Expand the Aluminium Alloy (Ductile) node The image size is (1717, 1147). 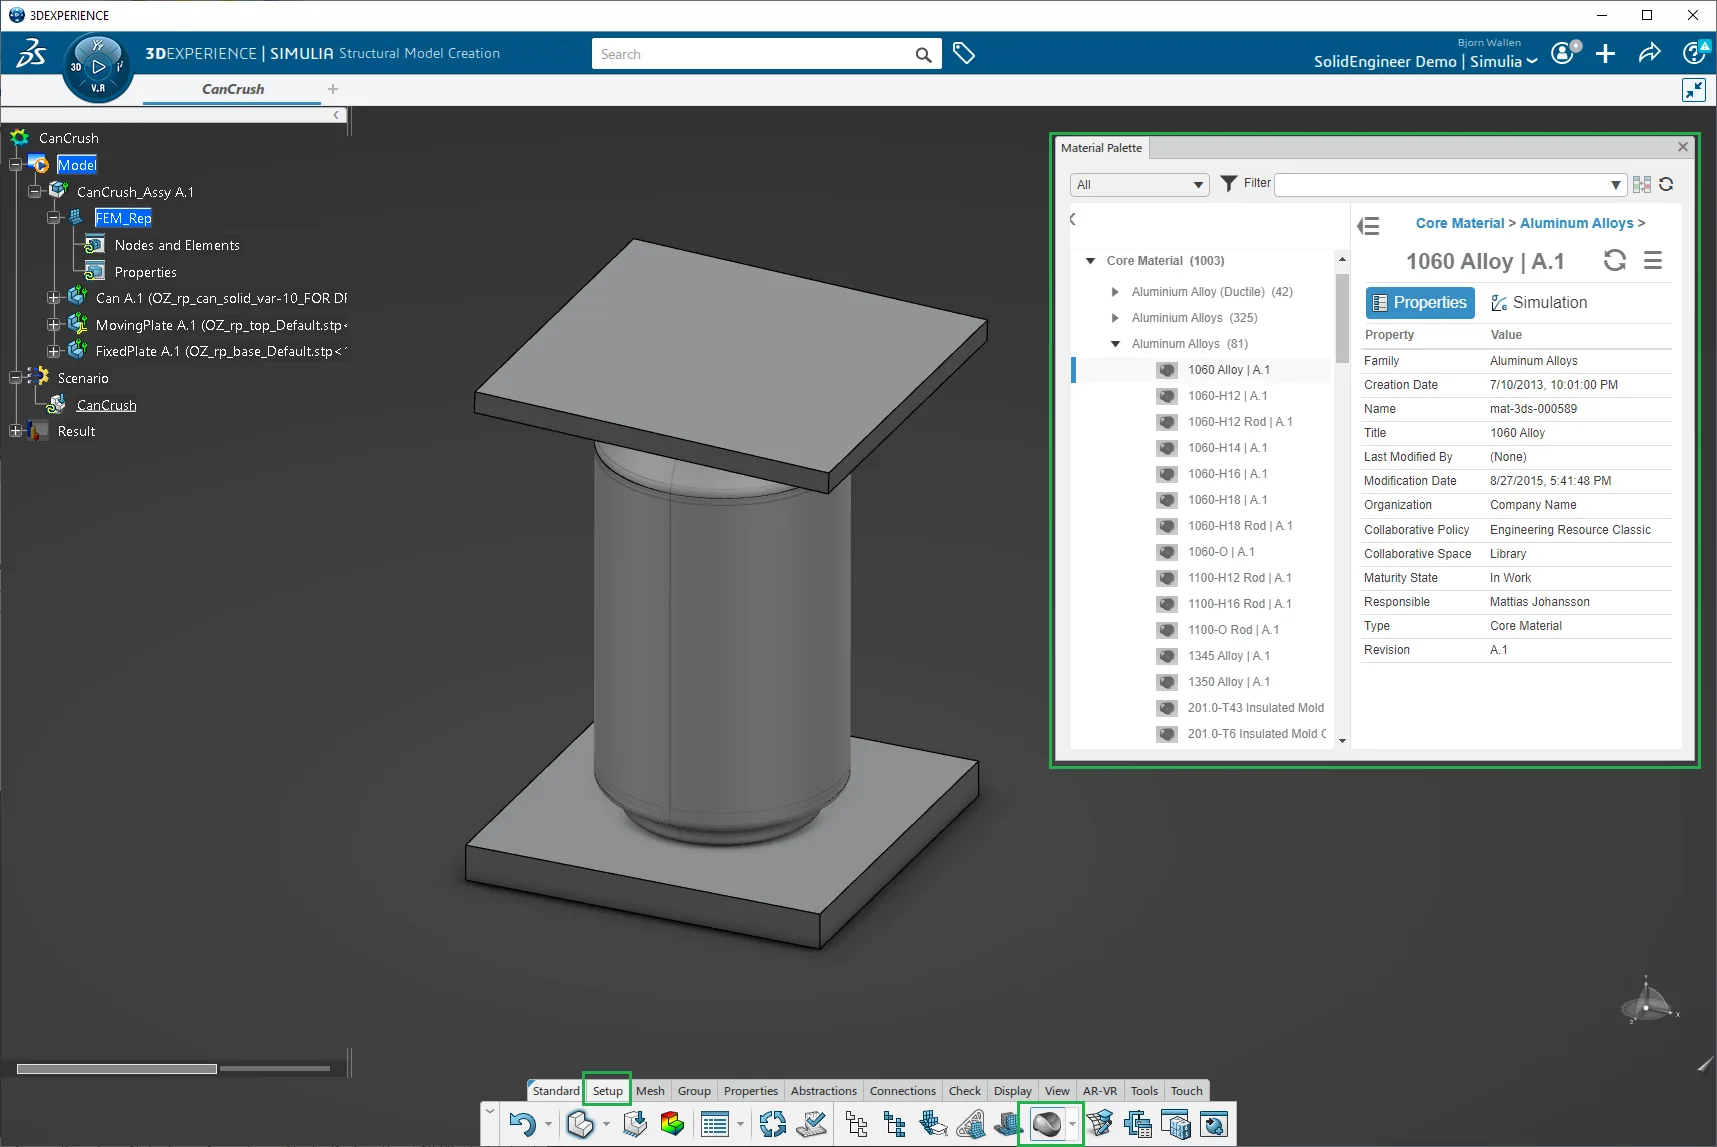click(1115, 292)
